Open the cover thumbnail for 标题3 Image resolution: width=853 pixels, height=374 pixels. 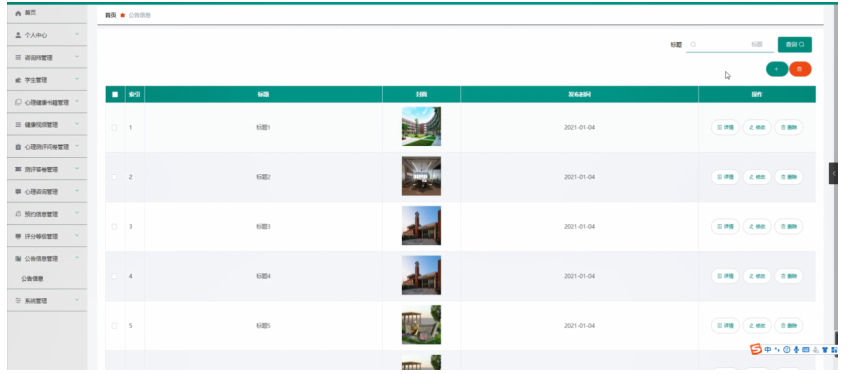tap(421, 225)
